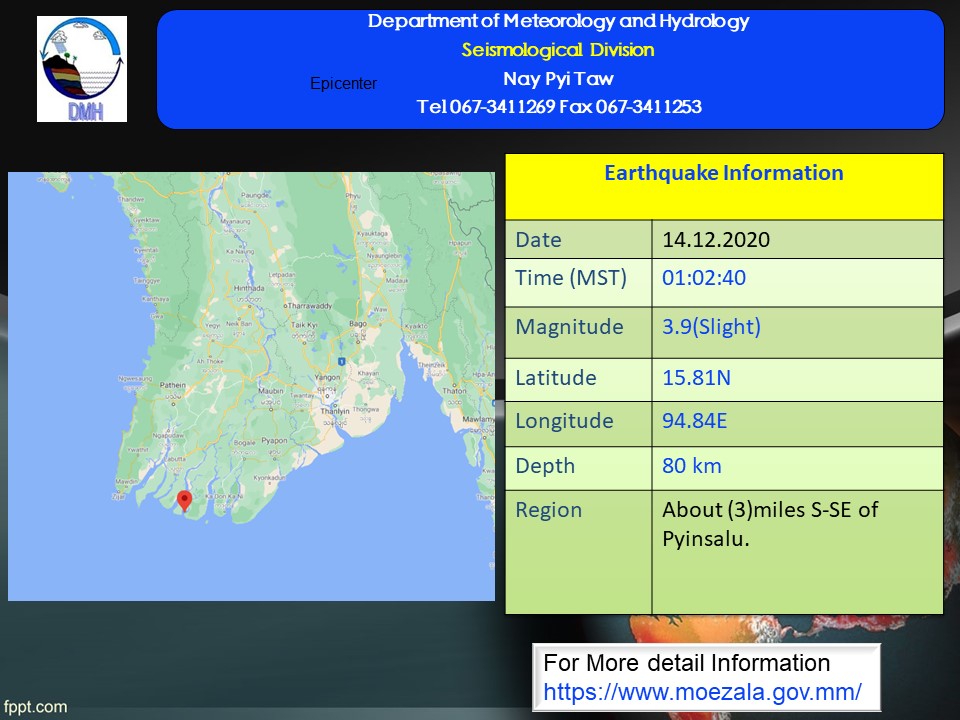Click the Seismological Division title text
960x720 pixels.
pyautogui.click(x=557, y=50)
